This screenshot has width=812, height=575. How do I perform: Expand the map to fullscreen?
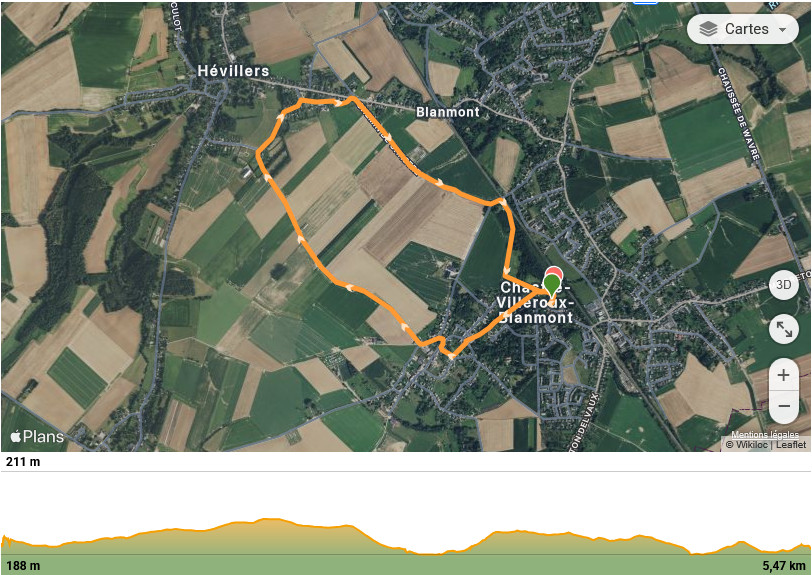[784, 329]
